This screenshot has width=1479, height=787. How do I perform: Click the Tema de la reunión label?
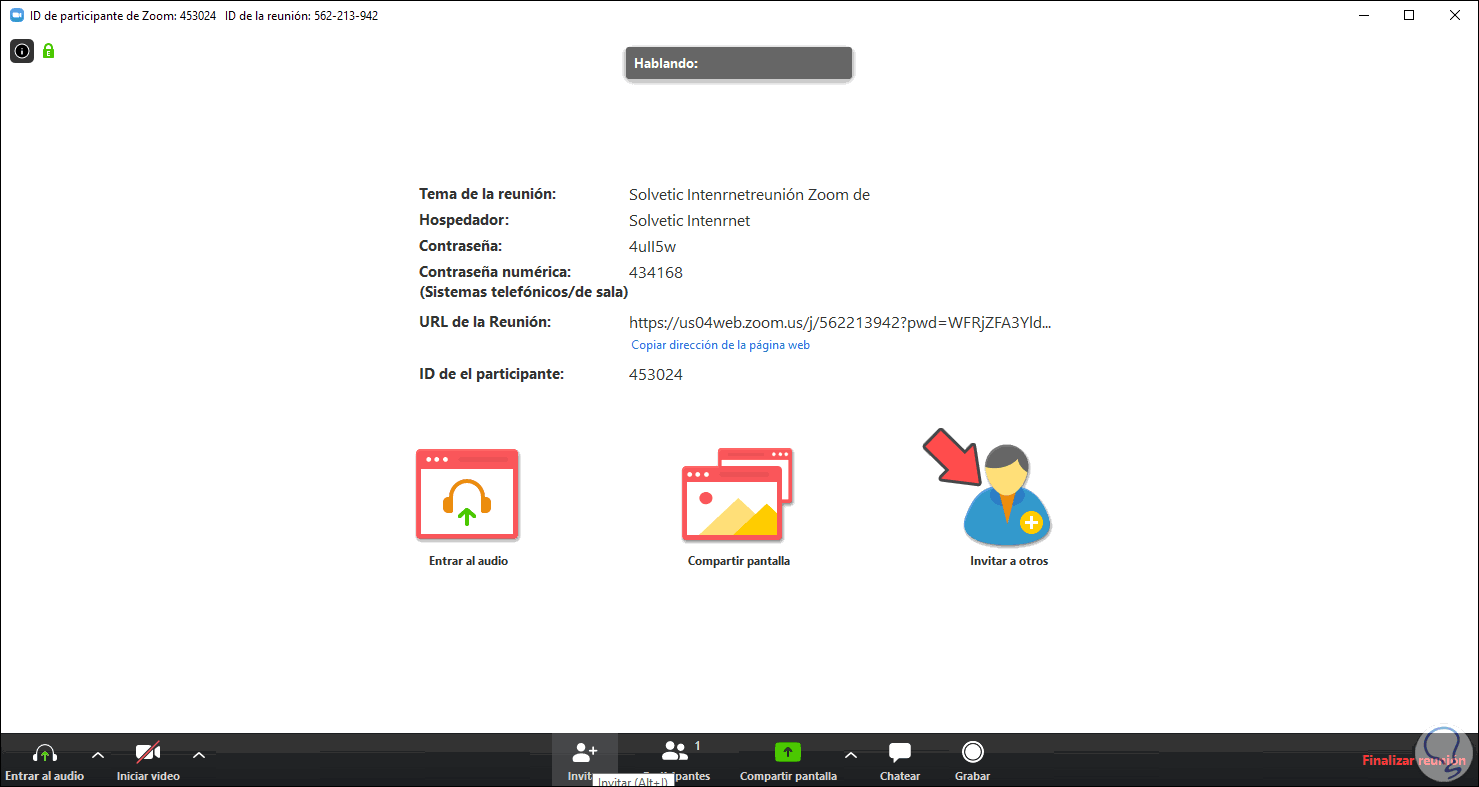(x=487, y=194)
